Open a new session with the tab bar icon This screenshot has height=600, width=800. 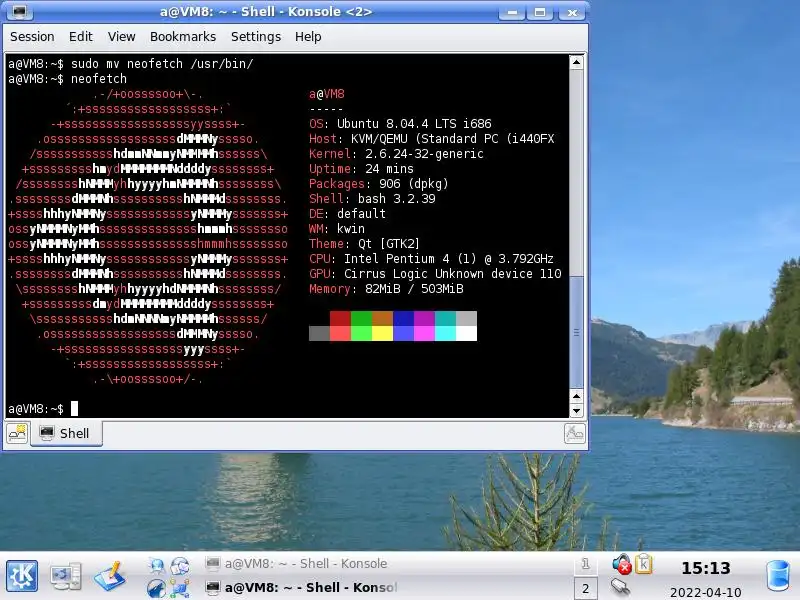pos(17,434)
